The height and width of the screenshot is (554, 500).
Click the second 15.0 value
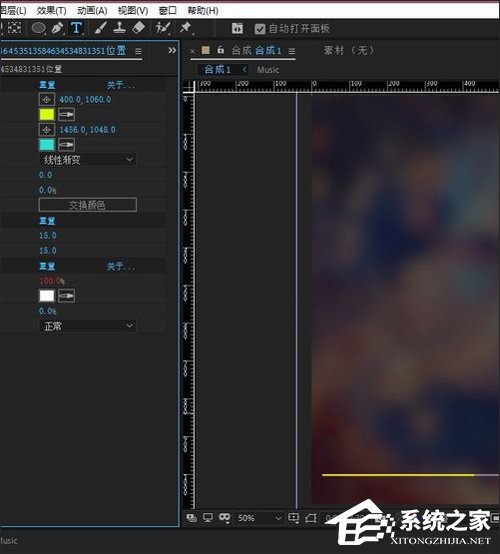(x=48, y=251)
